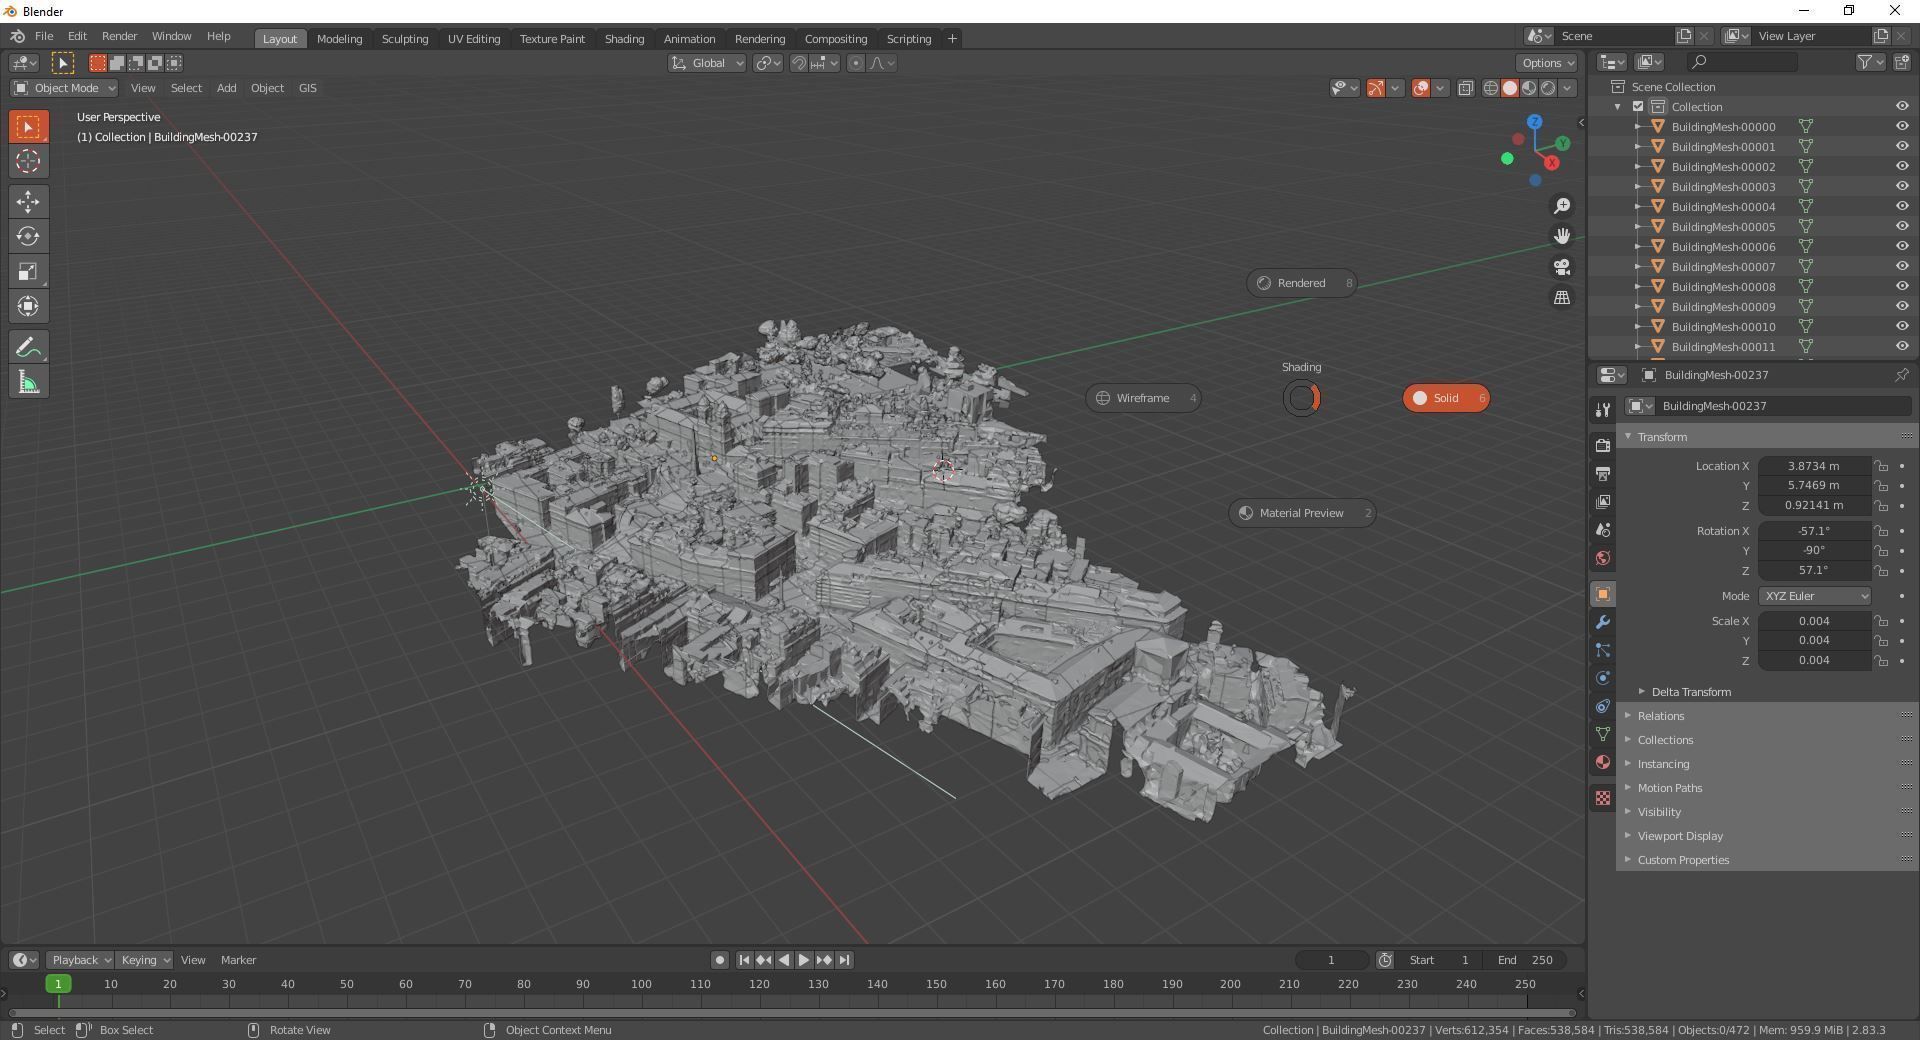Switch to the Modeling workspace tab
This screenshot has width=1920, height=1040.
339,39
